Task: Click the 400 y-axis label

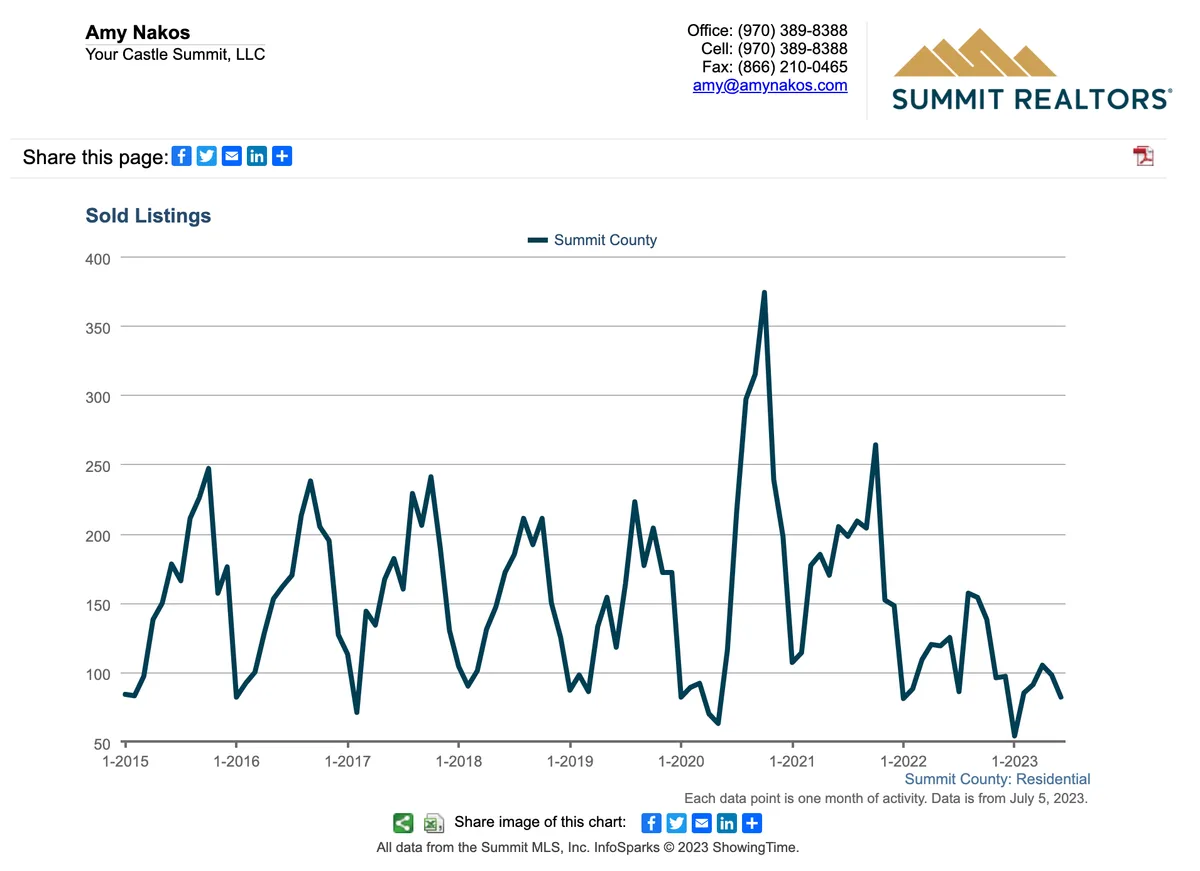Action: (x=97, y=258)
